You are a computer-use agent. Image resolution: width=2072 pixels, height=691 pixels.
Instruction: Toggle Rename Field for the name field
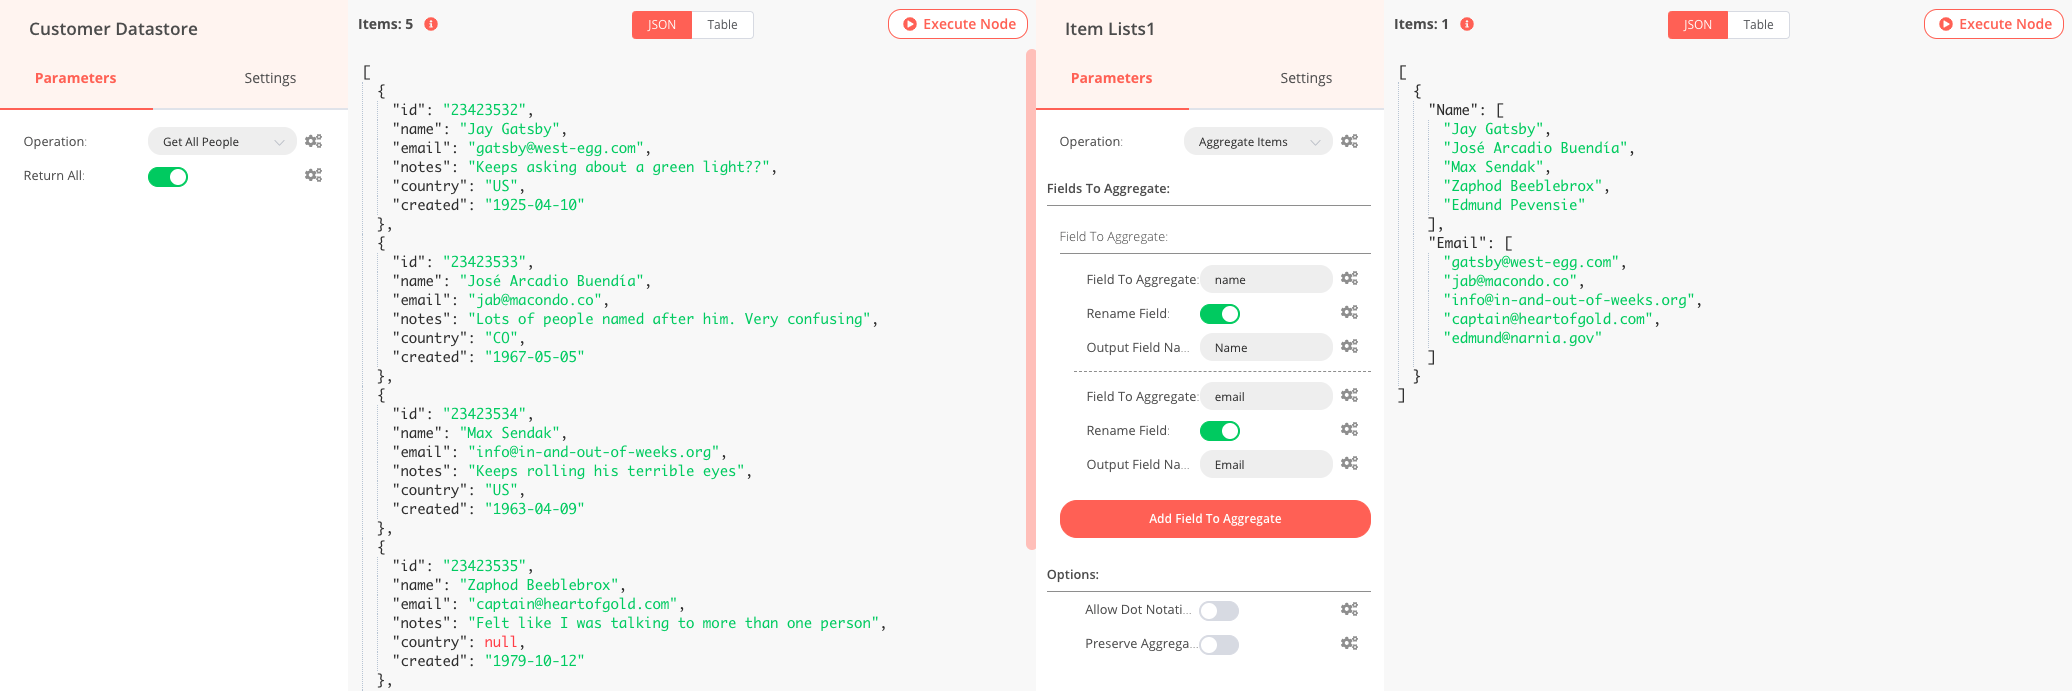[x=1219, y=314]
